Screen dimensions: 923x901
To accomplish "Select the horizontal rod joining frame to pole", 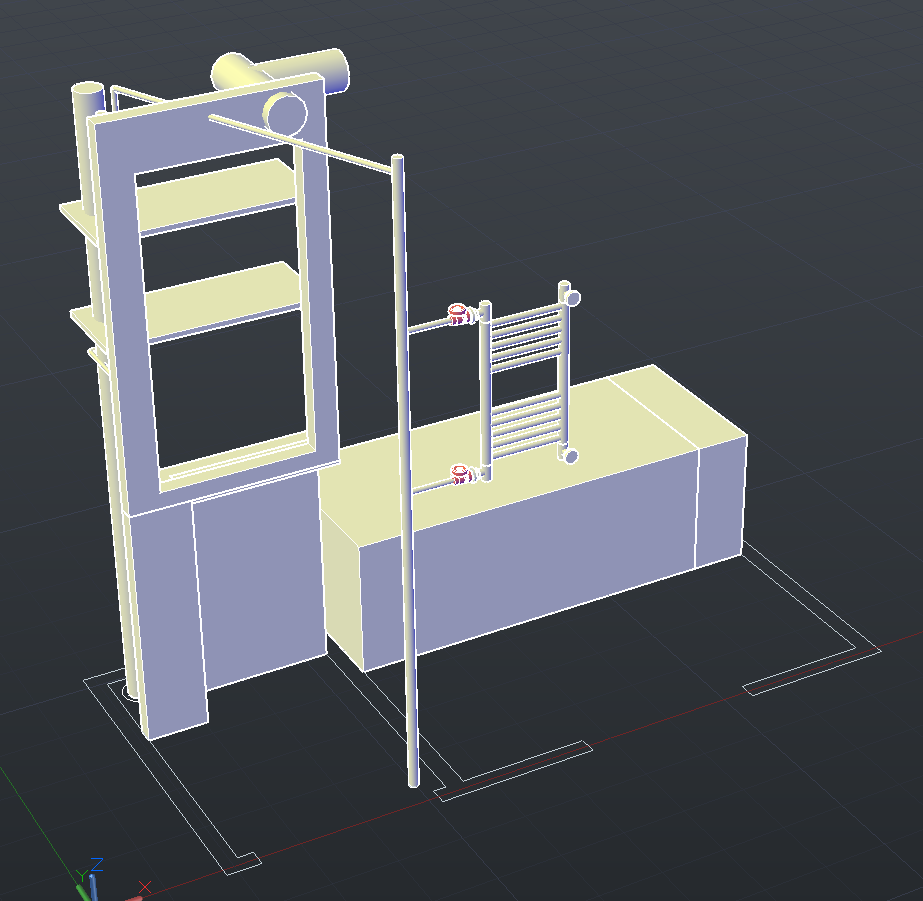I will coord(300,144).
